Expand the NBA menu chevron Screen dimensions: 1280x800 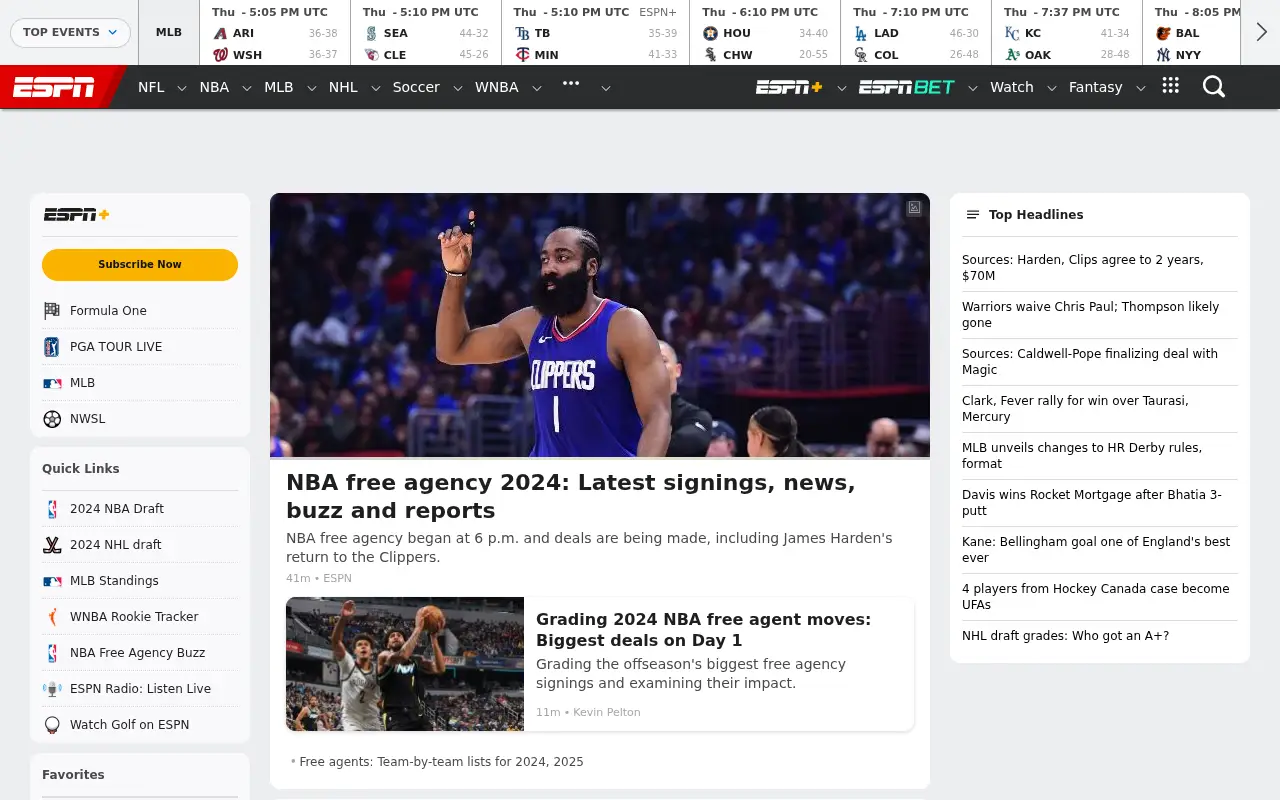[x=247, y=88]
